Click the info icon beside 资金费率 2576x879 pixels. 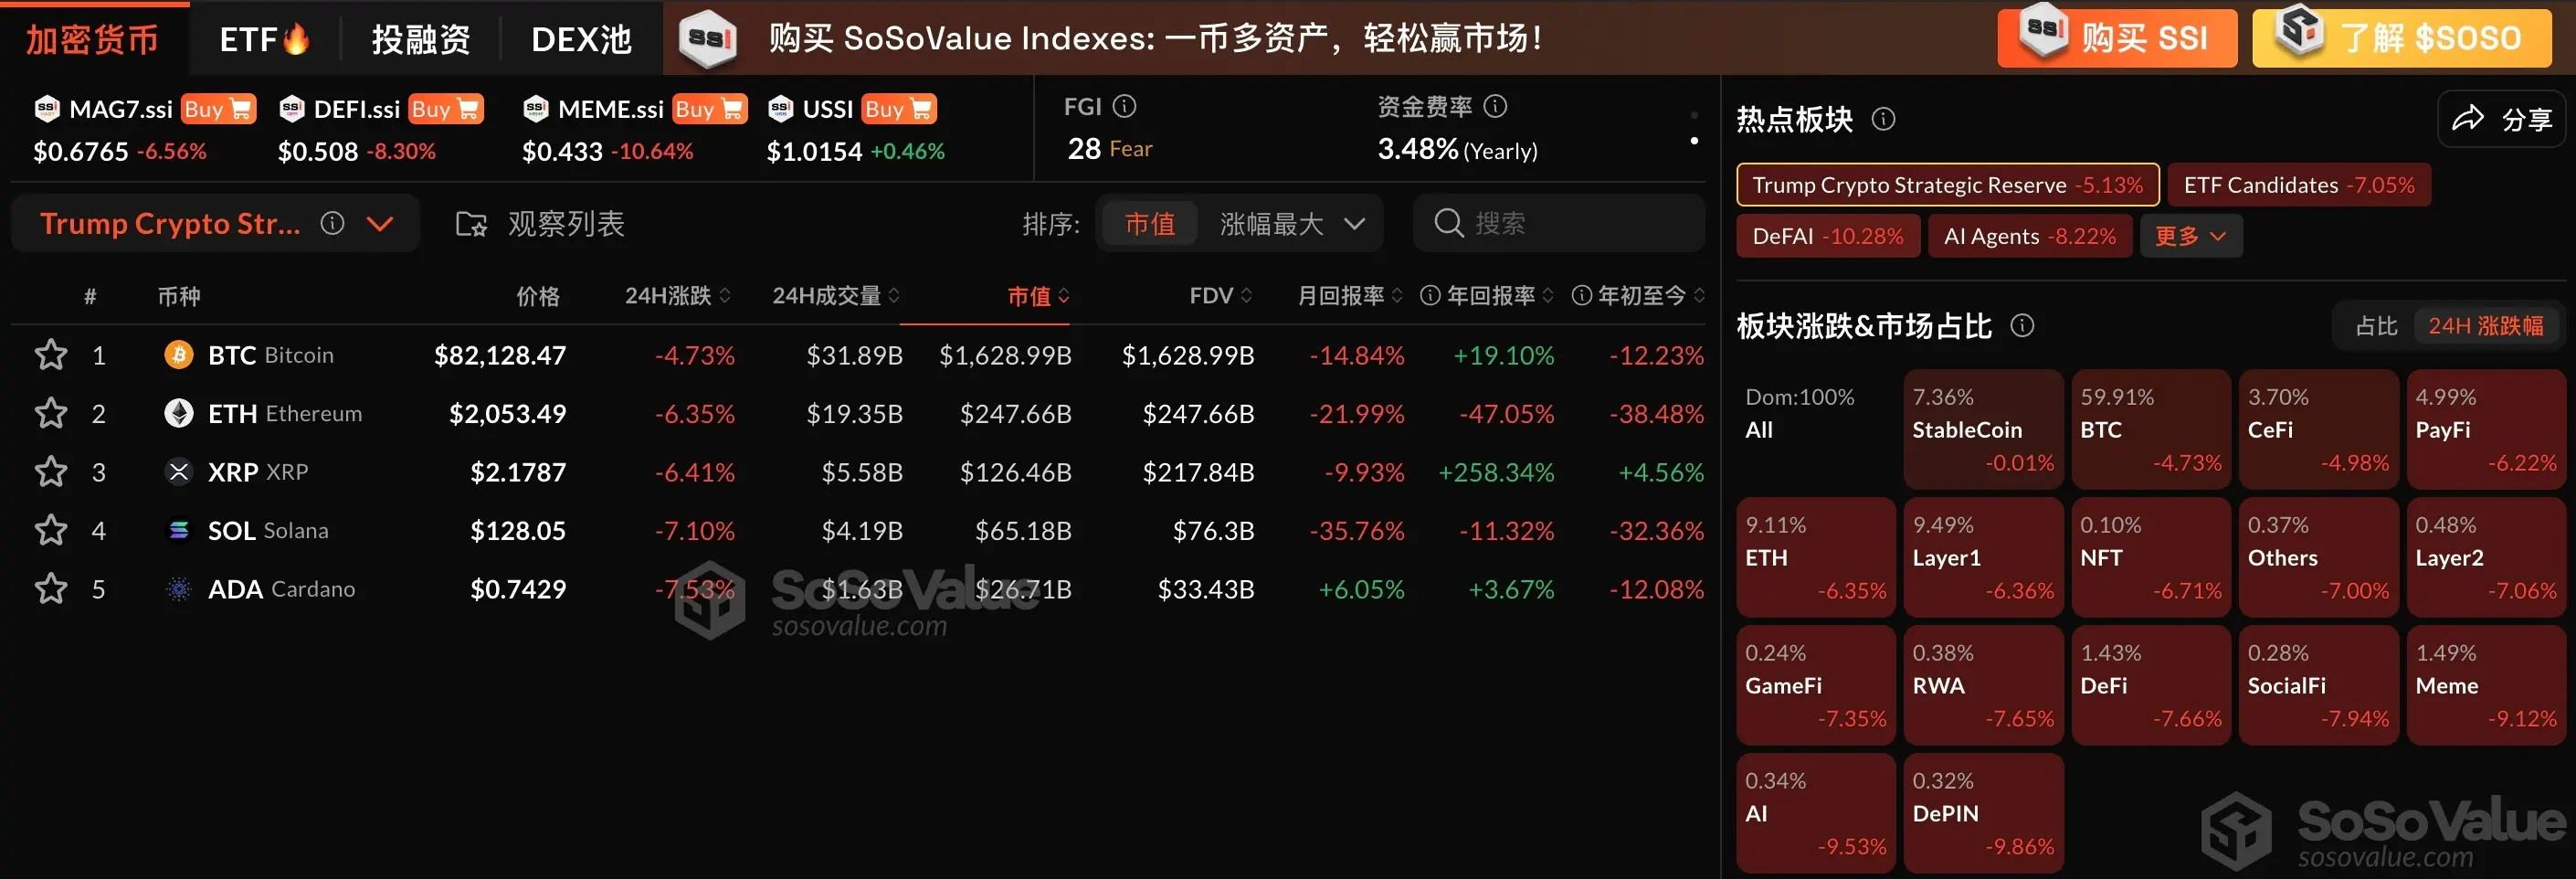pyautogui.click(x=1495, y=106)
